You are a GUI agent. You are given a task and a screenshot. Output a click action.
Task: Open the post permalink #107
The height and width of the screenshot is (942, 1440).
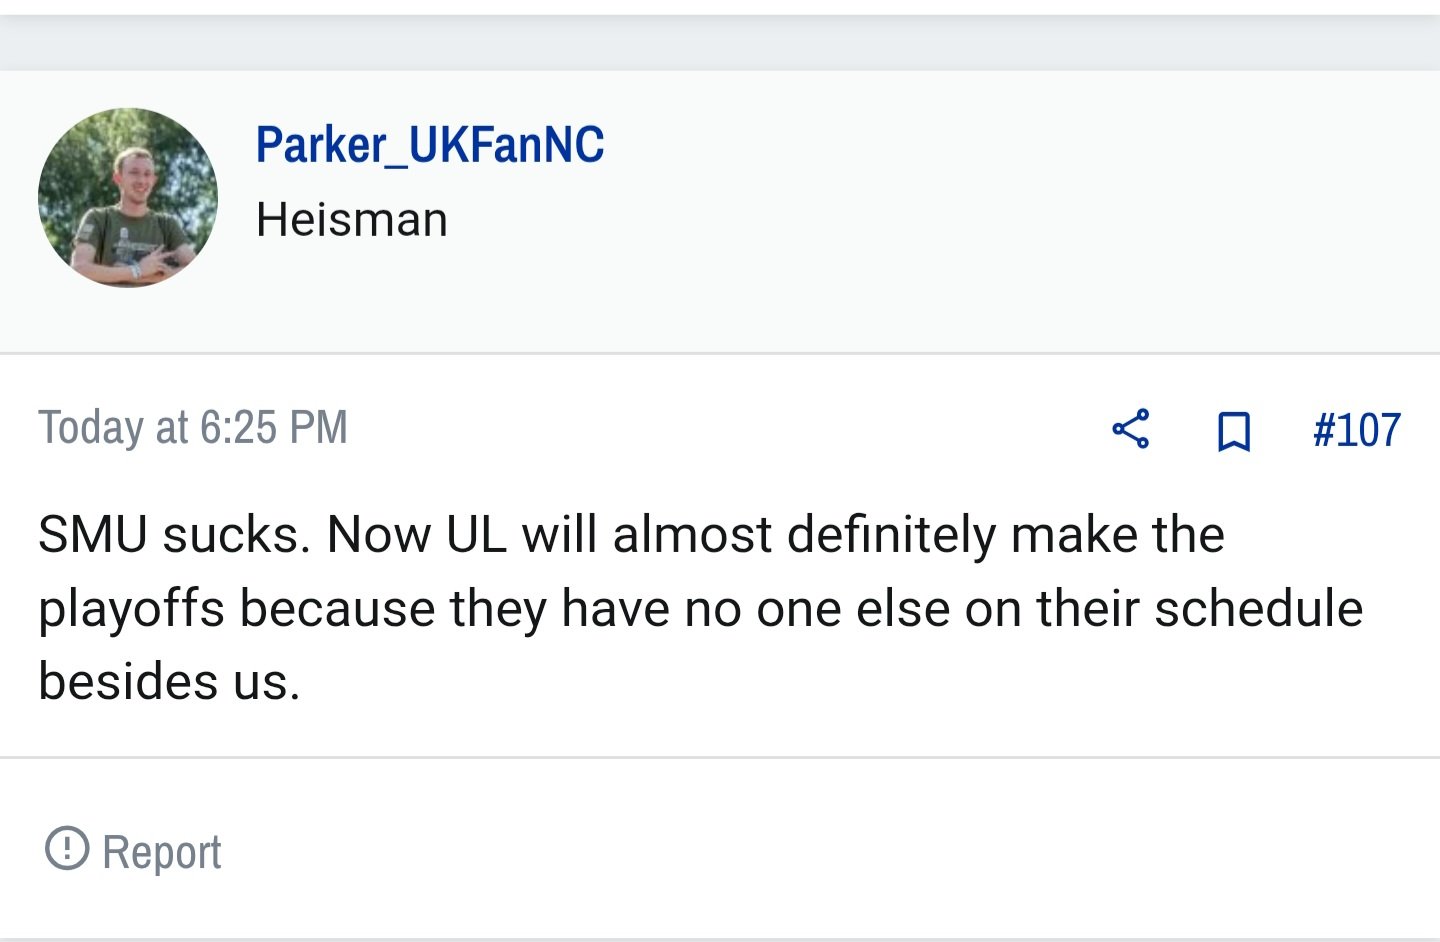(x=1356, y=430)
